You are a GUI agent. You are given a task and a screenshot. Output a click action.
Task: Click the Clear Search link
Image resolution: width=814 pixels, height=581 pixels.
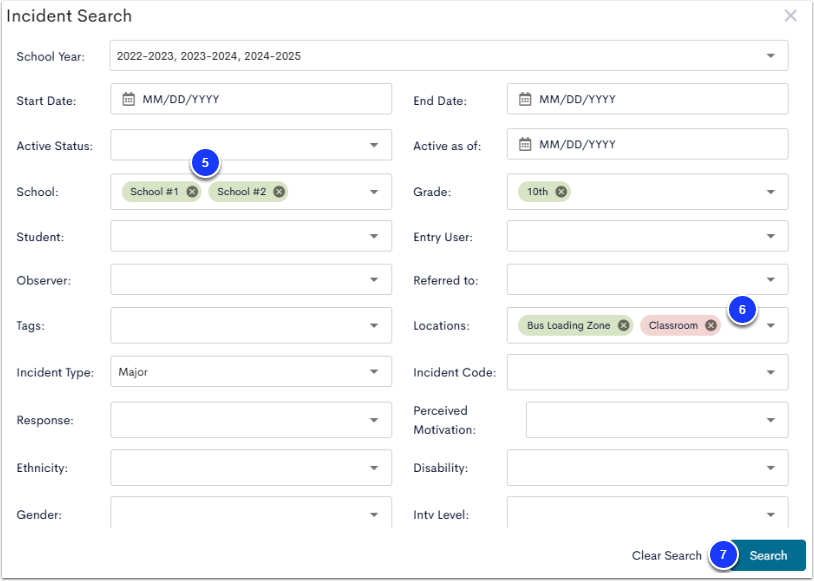click(666, 556)
